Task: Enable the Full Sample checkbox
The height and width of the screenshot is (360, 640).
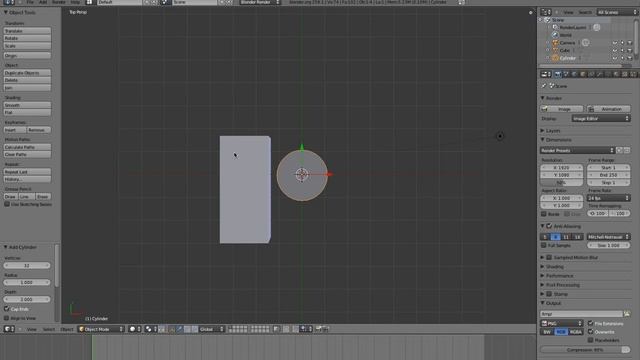Action: [x=544, y=245]
